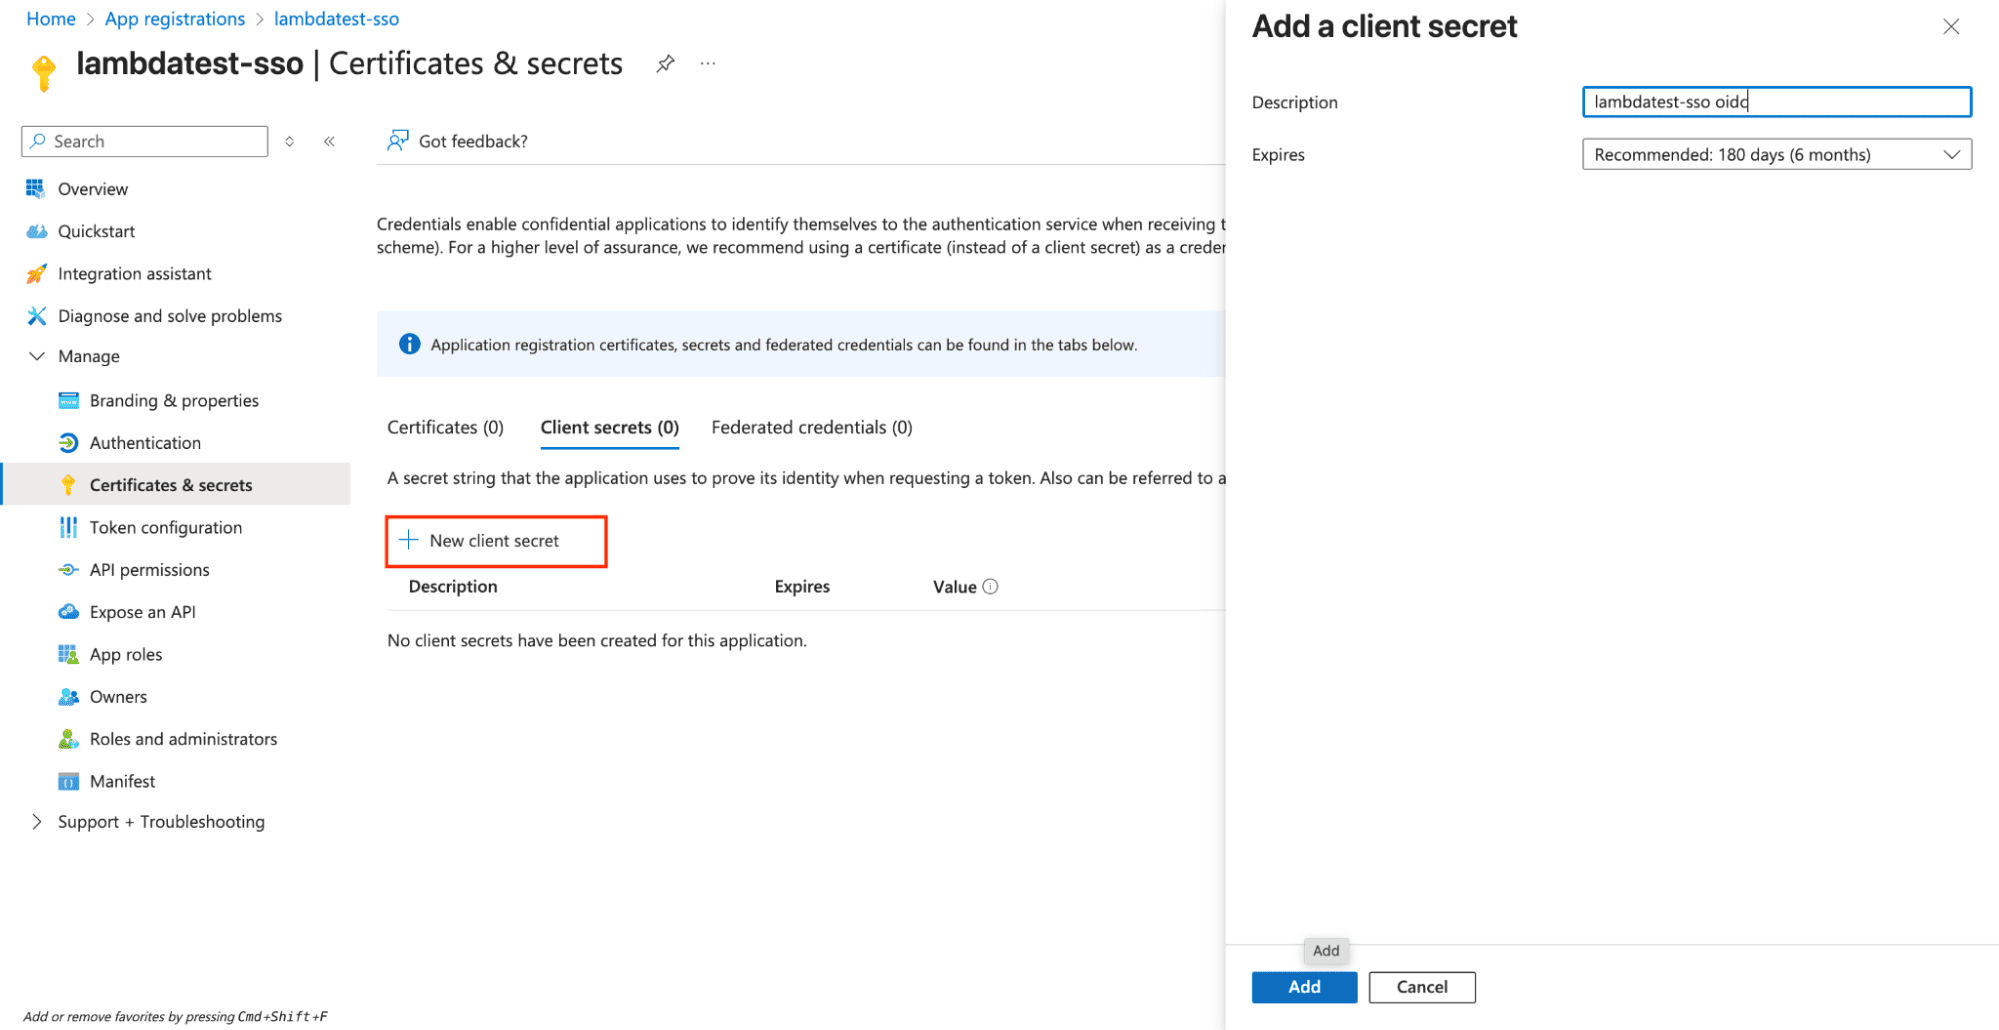Expand Support + Troubleshooting section
This screenshot has width=1999, height=1030.
36,821
